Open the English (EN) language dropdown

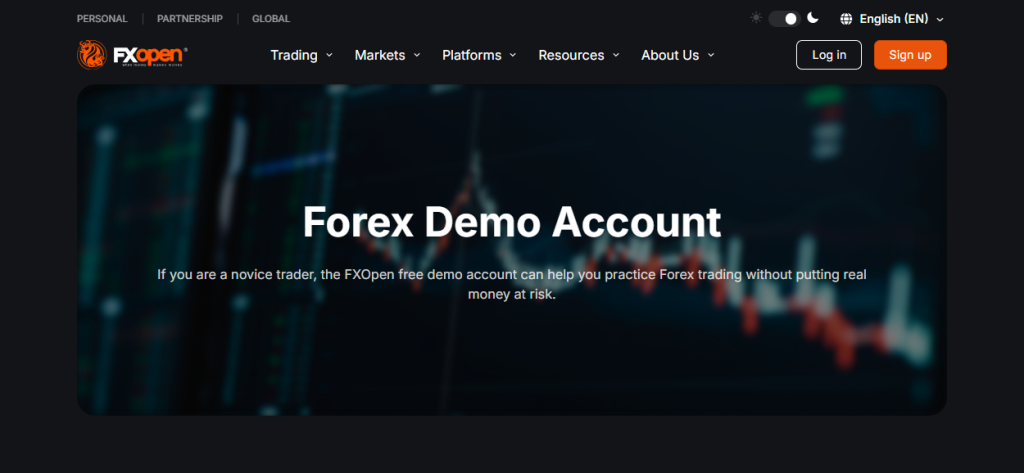pyautogui.click(x=892, y=19)
